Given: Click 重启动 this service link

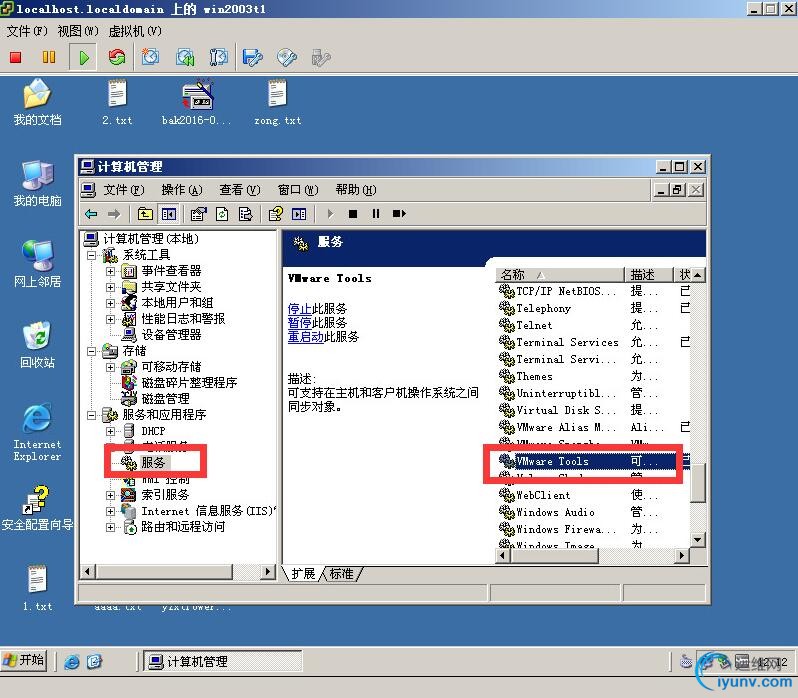Looking at the screenshot, I should (x=306, y=337).
